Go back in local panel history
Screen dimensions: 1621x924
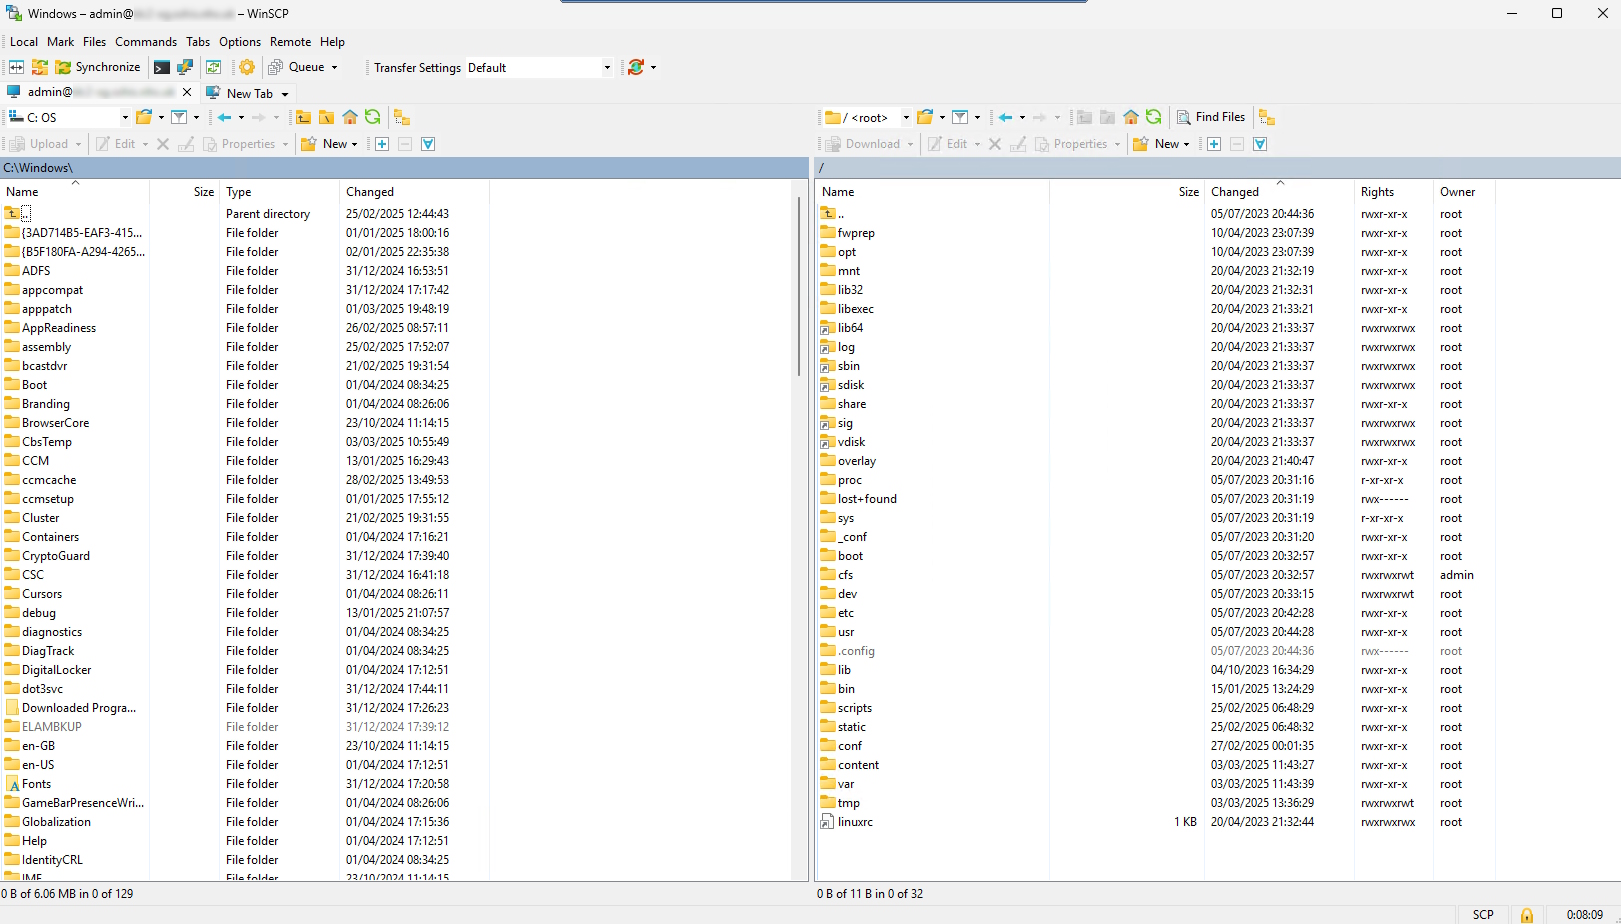(225, 117)
